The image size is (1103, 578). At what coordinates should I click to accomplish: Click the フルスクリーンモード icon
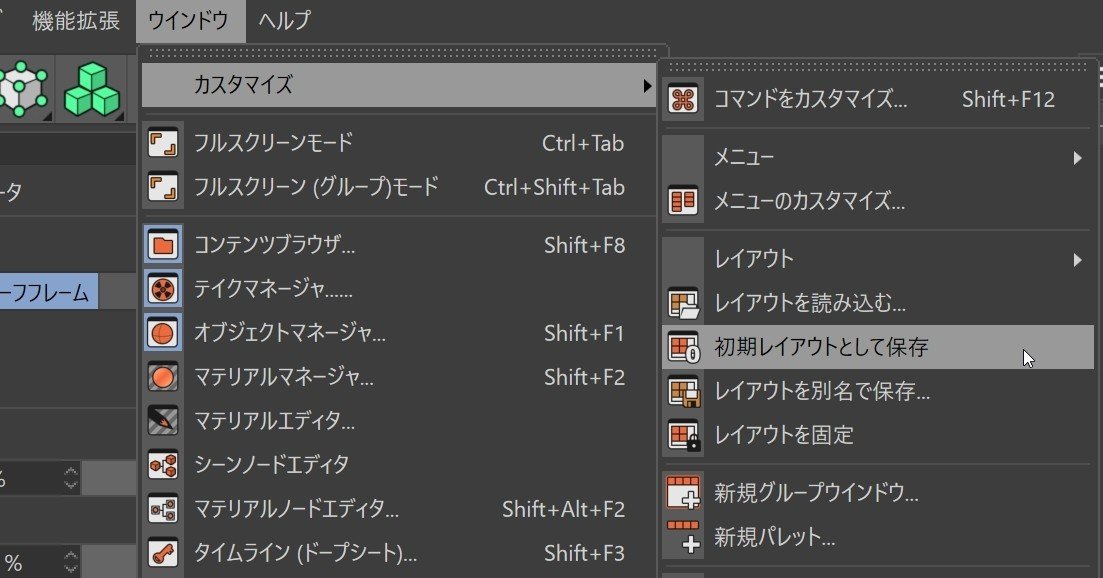163,143
